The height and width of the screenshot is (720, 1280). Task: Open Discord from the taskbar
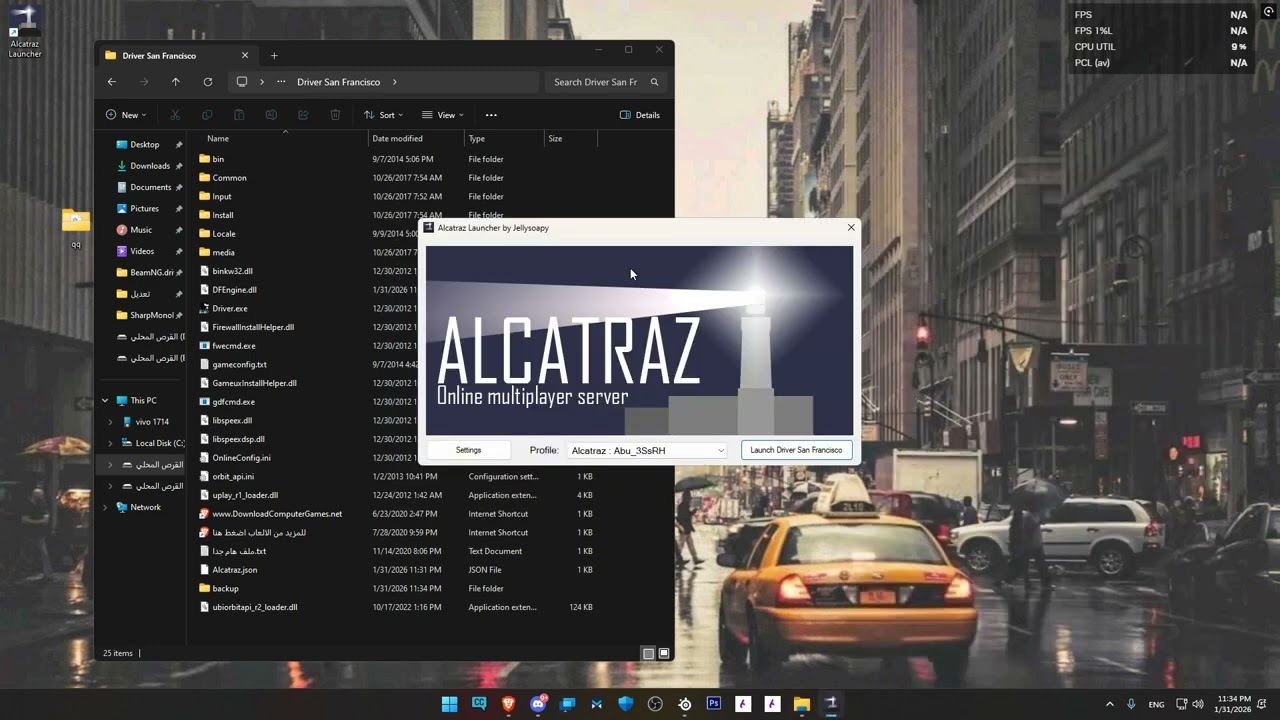tap(538, 704)
